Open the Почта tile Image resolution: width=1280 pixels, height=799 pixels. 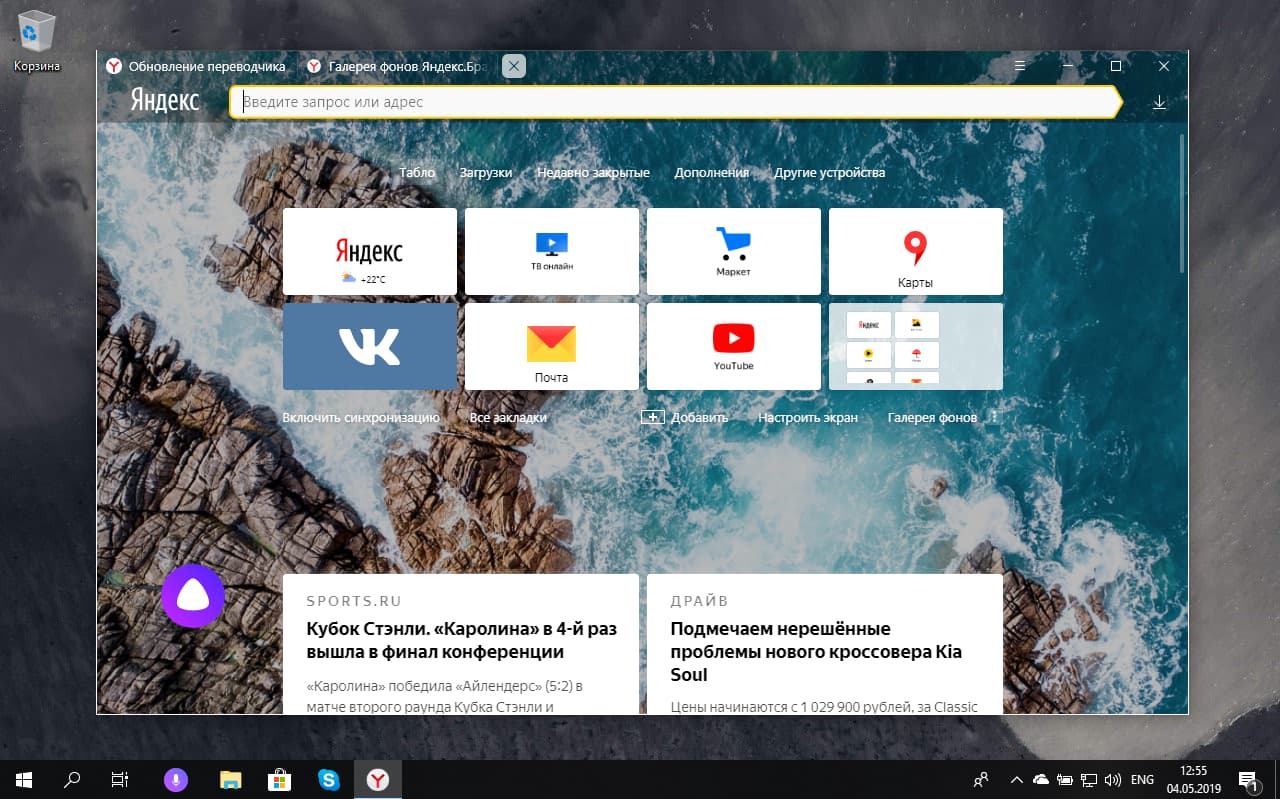pyautogui.click(x=551, y=346)
